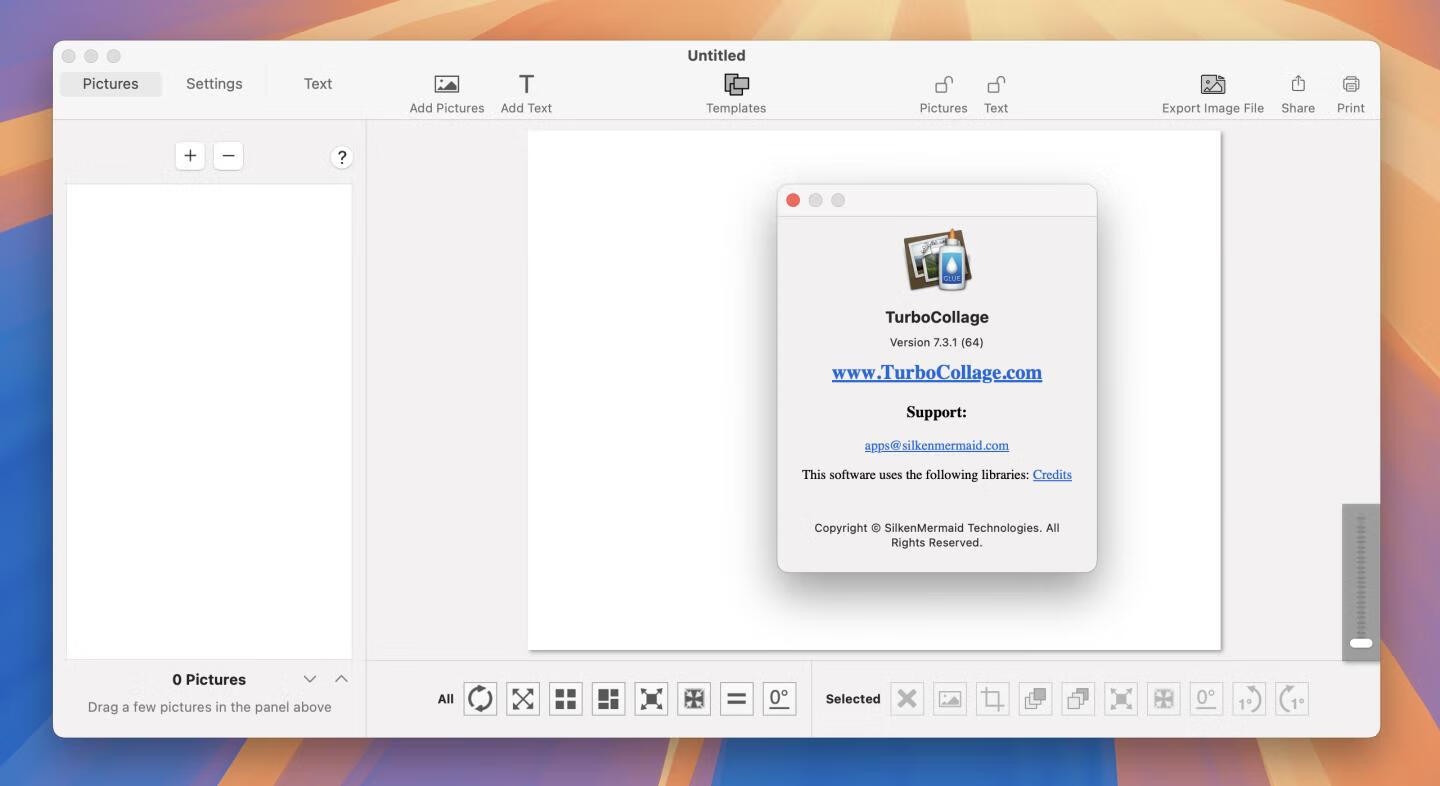The height and width of the screenshot is (786, 1440).
Task: Open Templates from the toolbar
Action: tap(736, 92)
